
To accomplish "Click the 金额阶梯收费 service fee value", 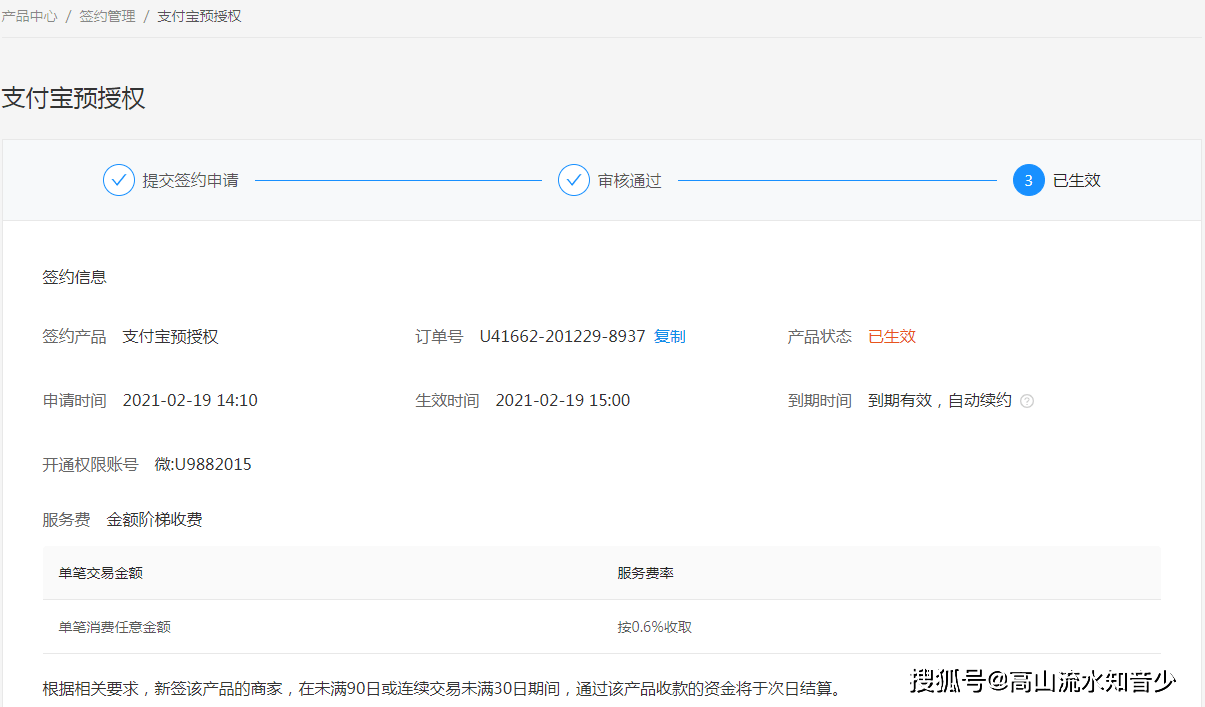I will (x=155, y=520).
